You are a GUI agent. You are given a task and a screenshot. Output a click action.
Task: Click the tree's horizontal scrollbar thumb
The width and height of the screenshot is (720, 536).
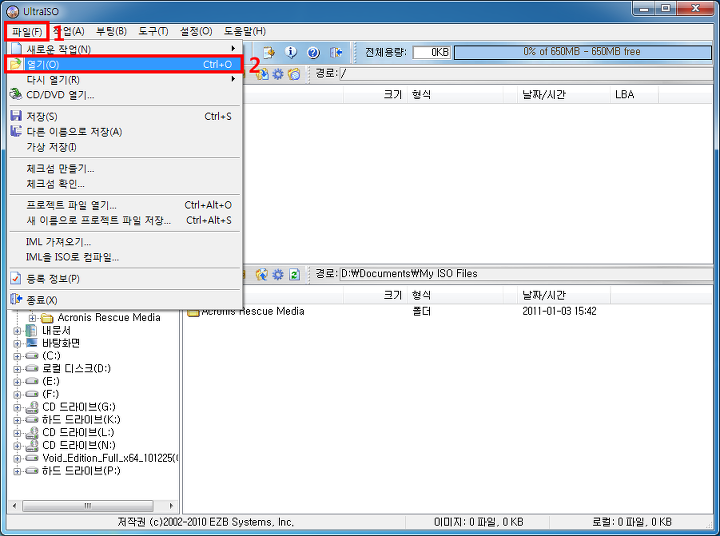88,506
